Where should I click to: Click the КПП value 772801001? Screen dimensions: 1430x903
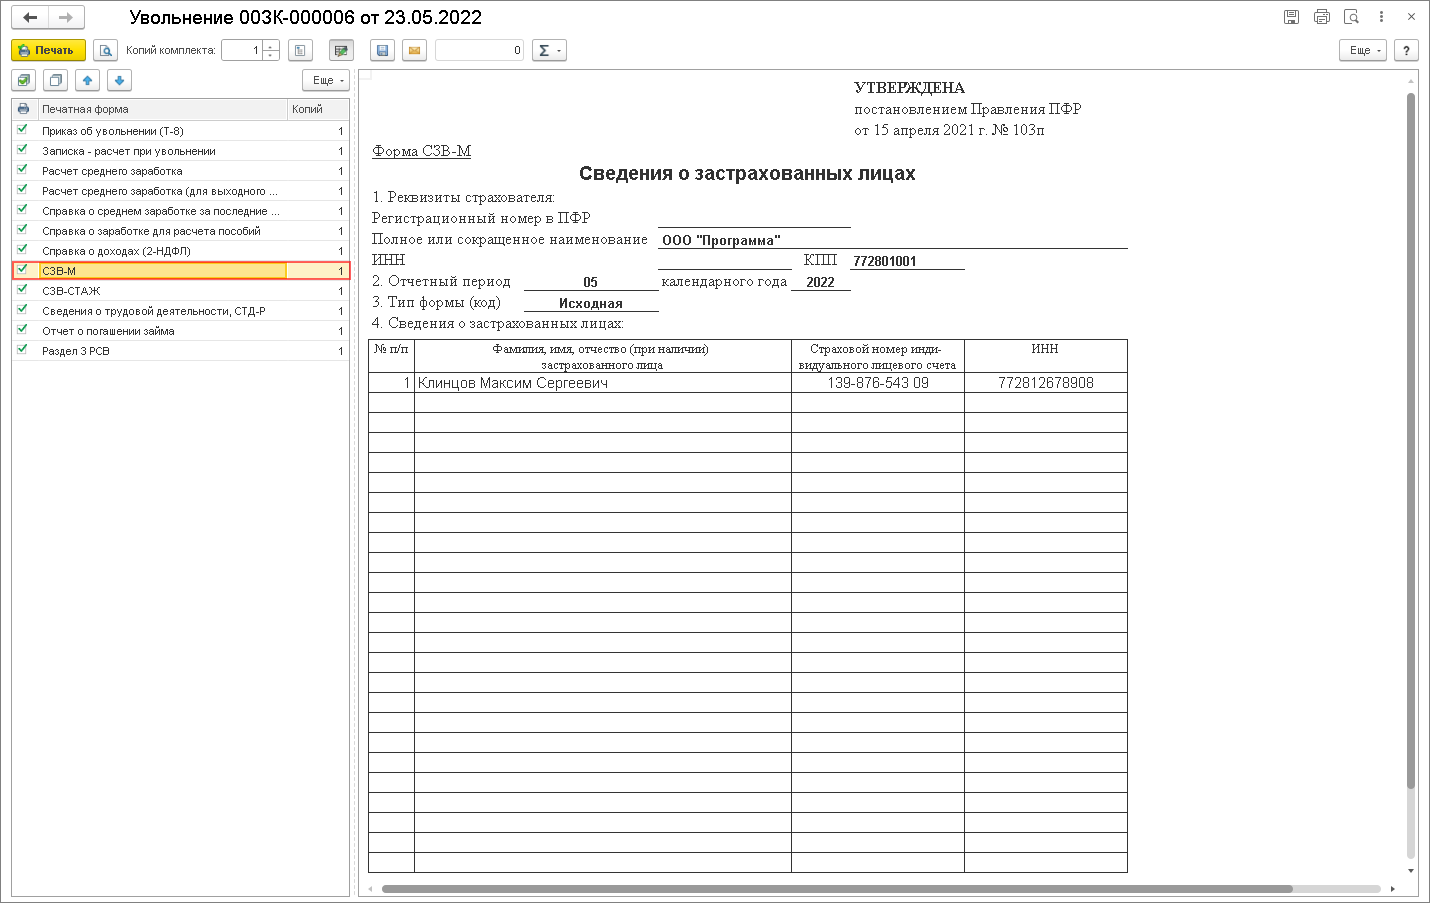885,261
